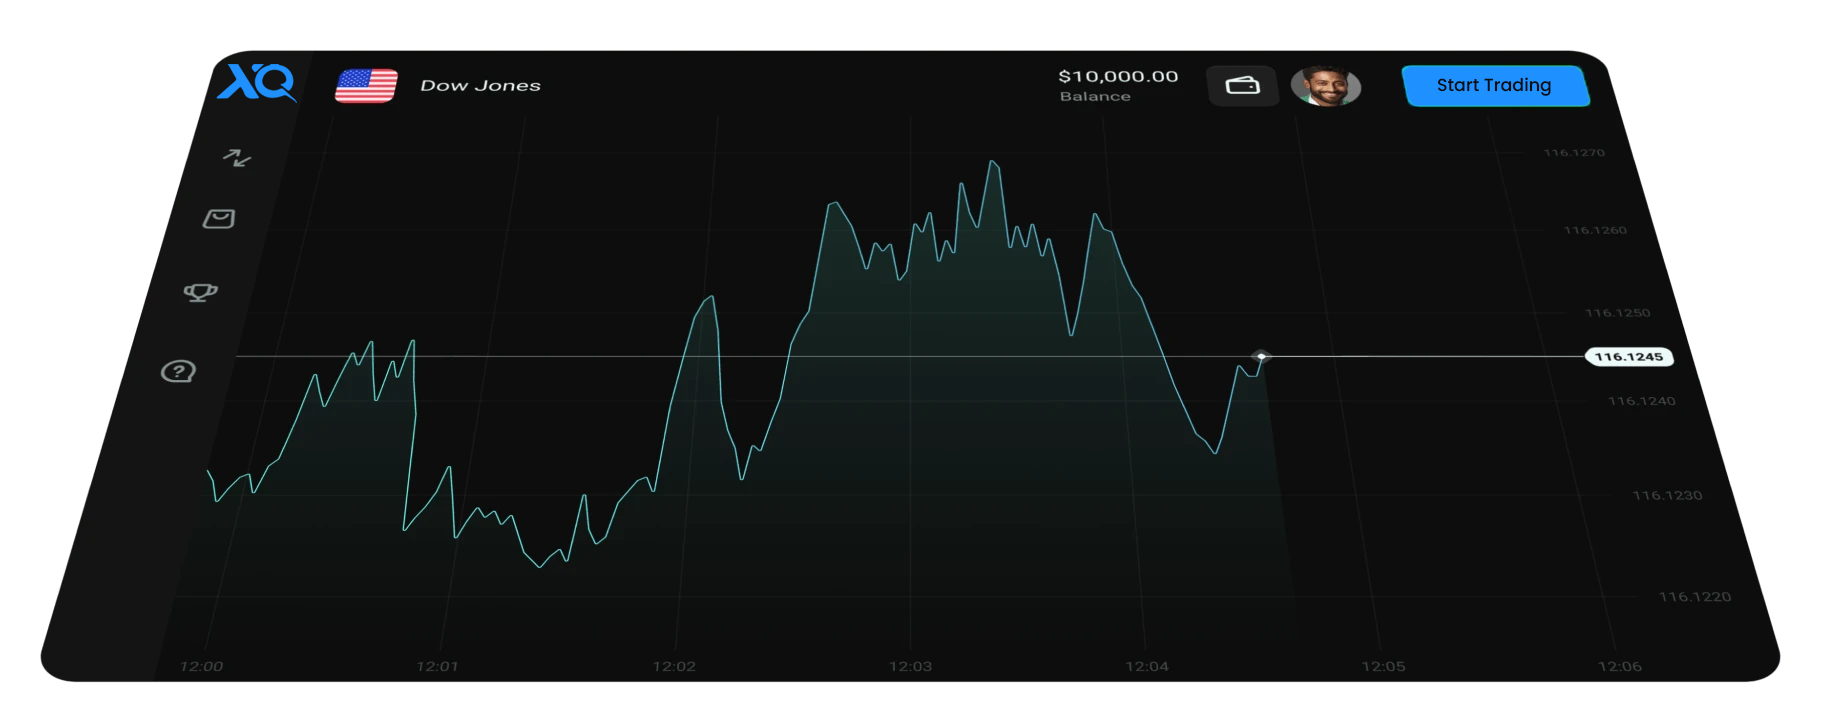Viewport: 1821px width, 720px height.
Task: Click the 12:00 time axis label
Action: 201,666
